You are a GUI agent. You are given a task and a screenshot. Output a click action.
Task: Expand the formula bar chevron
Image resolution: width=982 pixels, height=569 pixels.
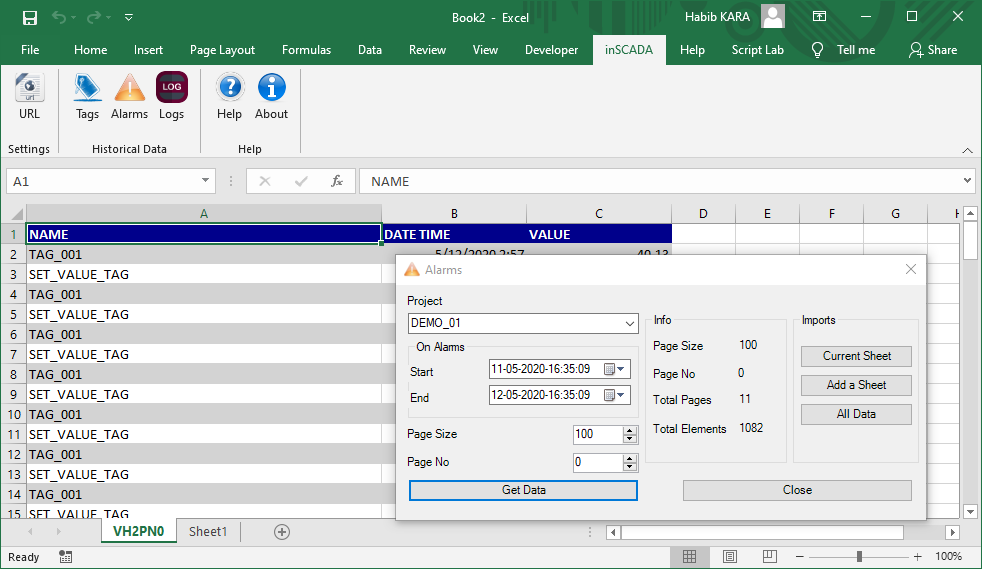pyautogui.click(x=968, y=181)
